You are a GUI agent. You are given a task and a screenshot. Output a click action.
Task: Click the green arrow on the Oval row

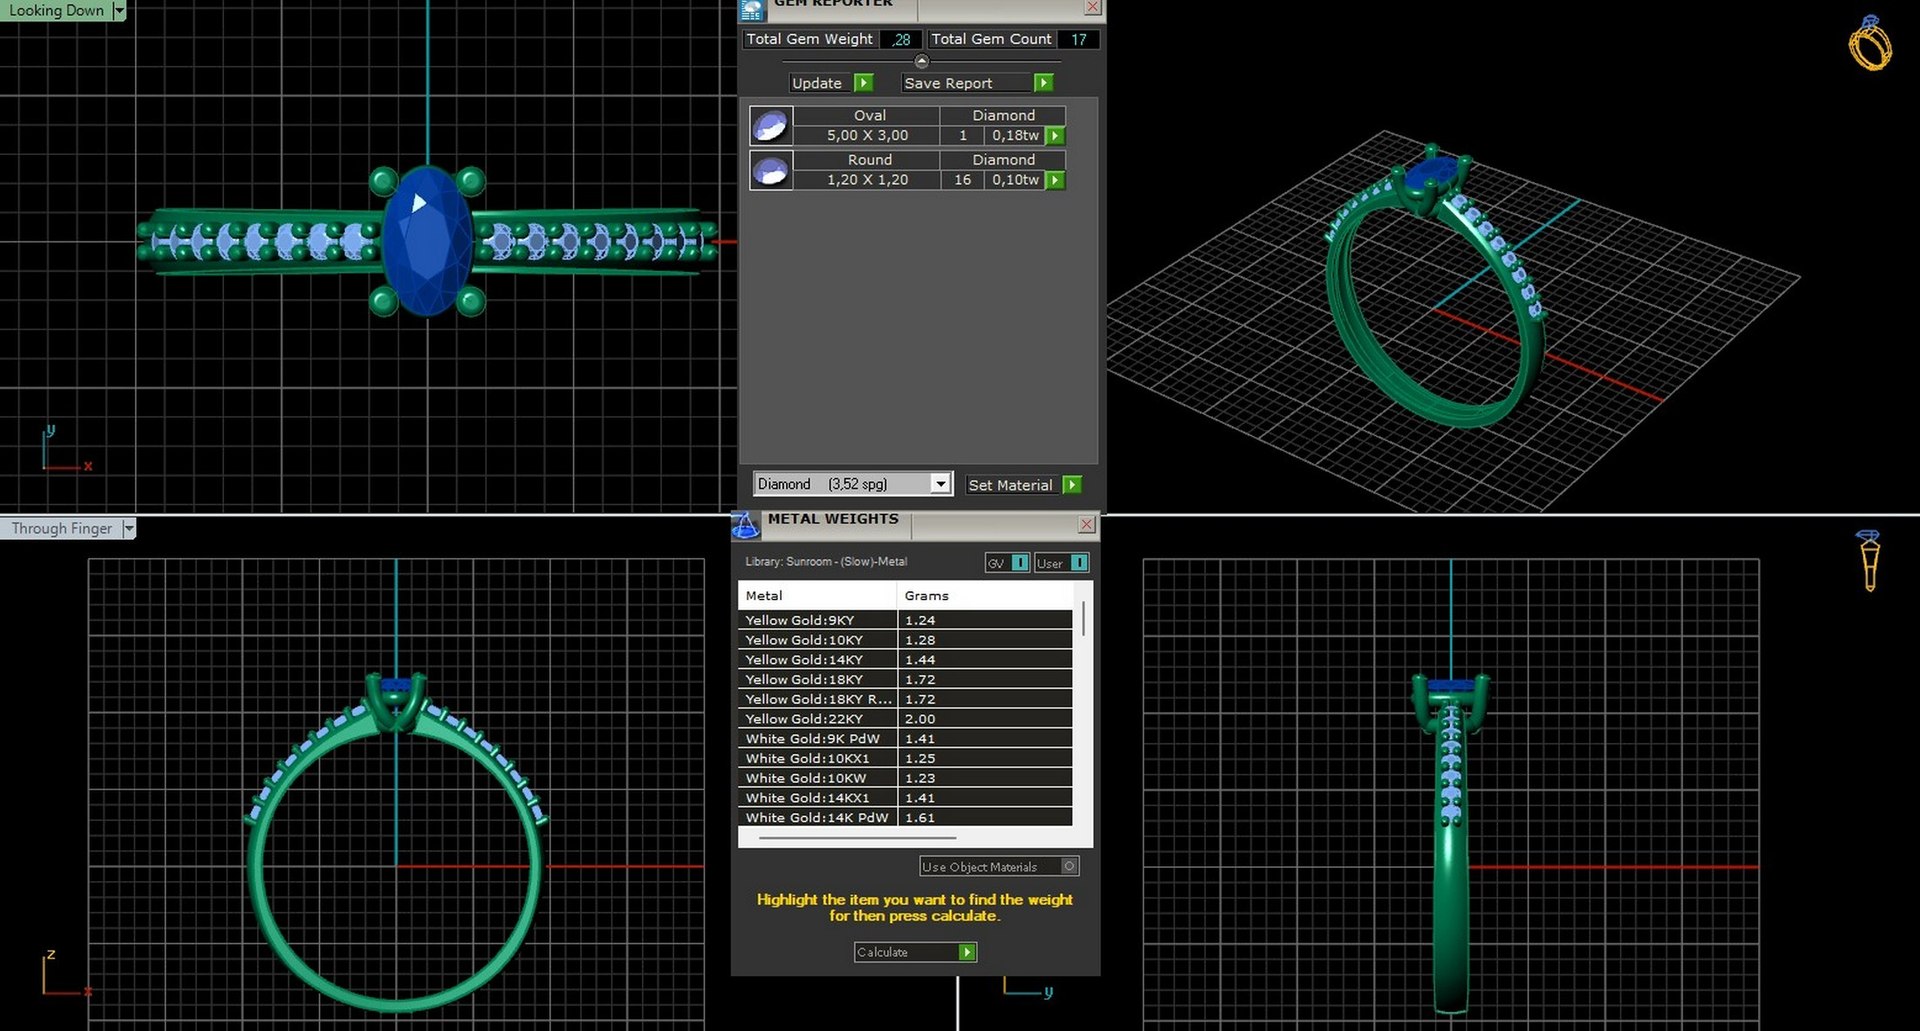point(1055,136)
